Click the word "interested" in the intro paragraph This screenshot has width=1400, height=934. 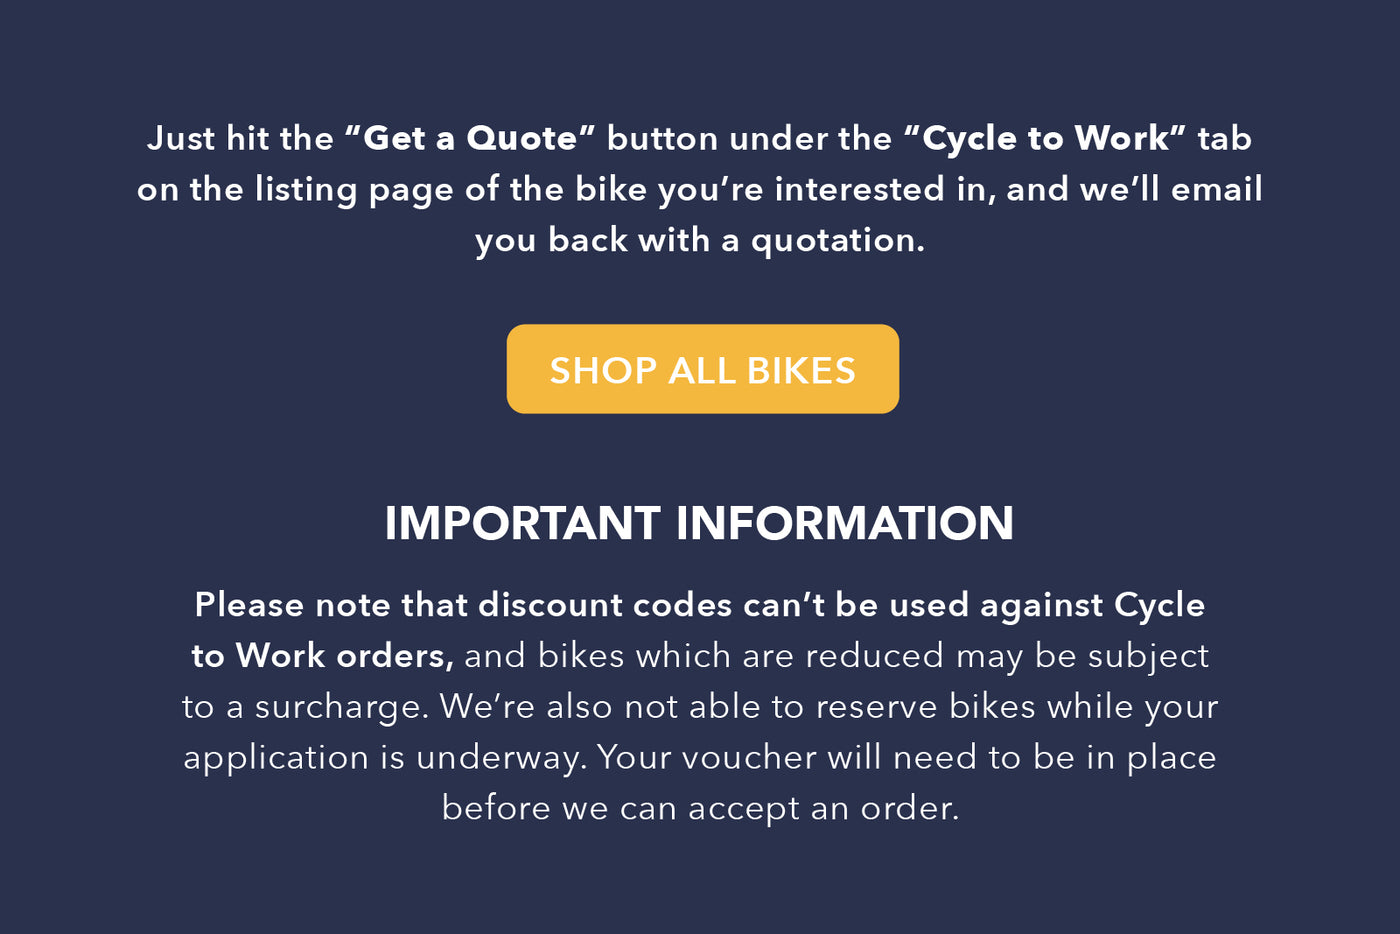point(860,189)
